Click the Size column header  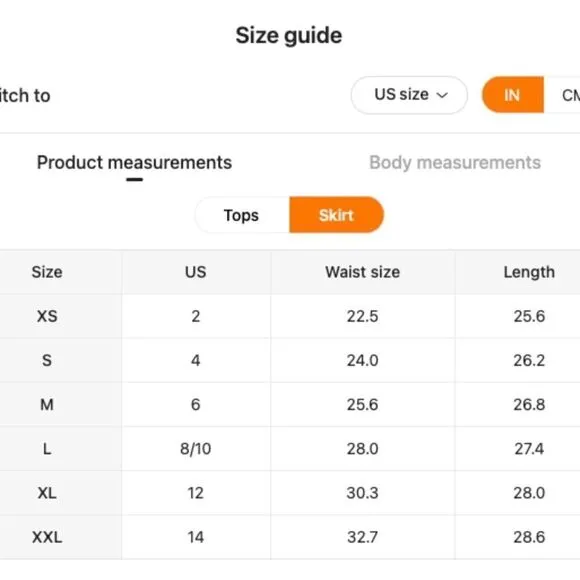(x=47, y=272)
